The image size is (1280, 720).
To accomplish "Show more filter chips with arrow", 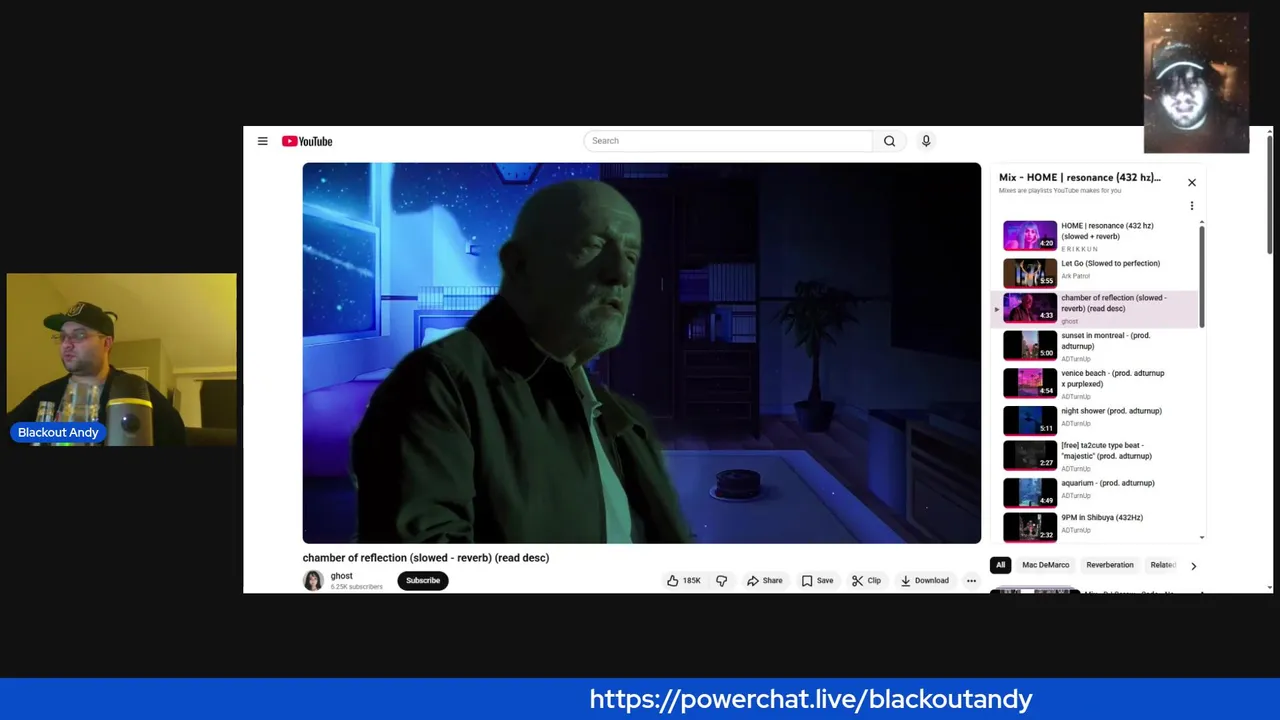I will [1193, 566].
